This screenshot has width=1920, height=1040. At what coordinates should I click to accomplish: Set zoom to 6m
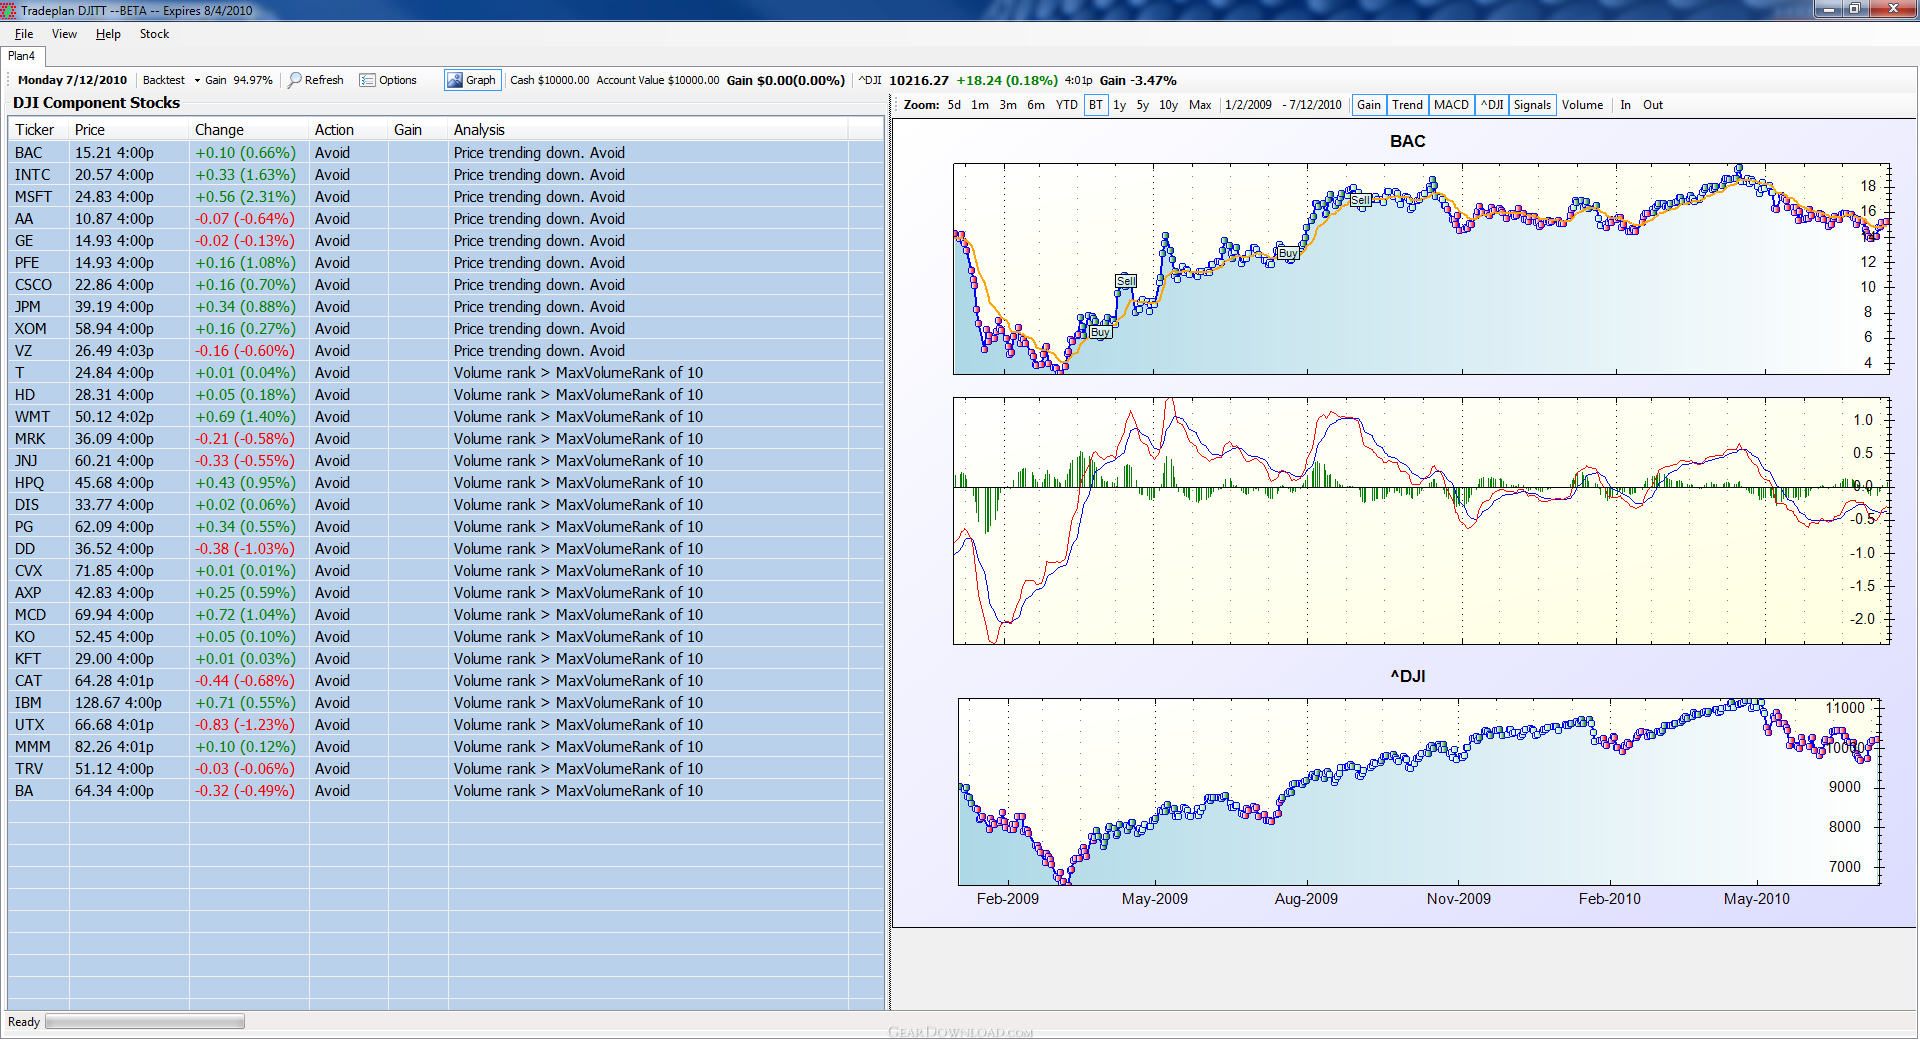[1036, 105]
